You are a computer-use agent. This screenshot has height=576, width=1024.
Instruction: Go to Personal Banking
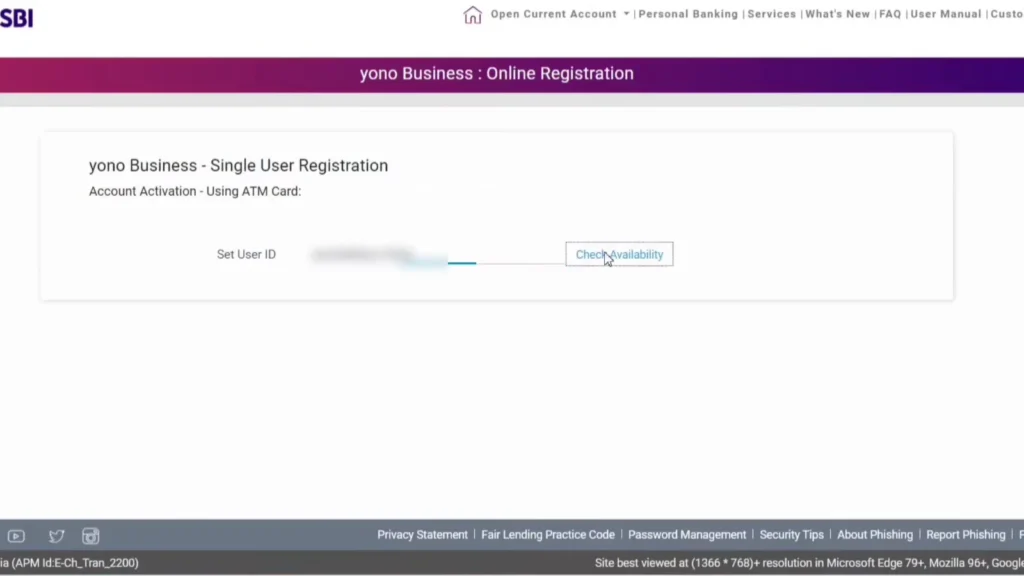pos(688,14)
